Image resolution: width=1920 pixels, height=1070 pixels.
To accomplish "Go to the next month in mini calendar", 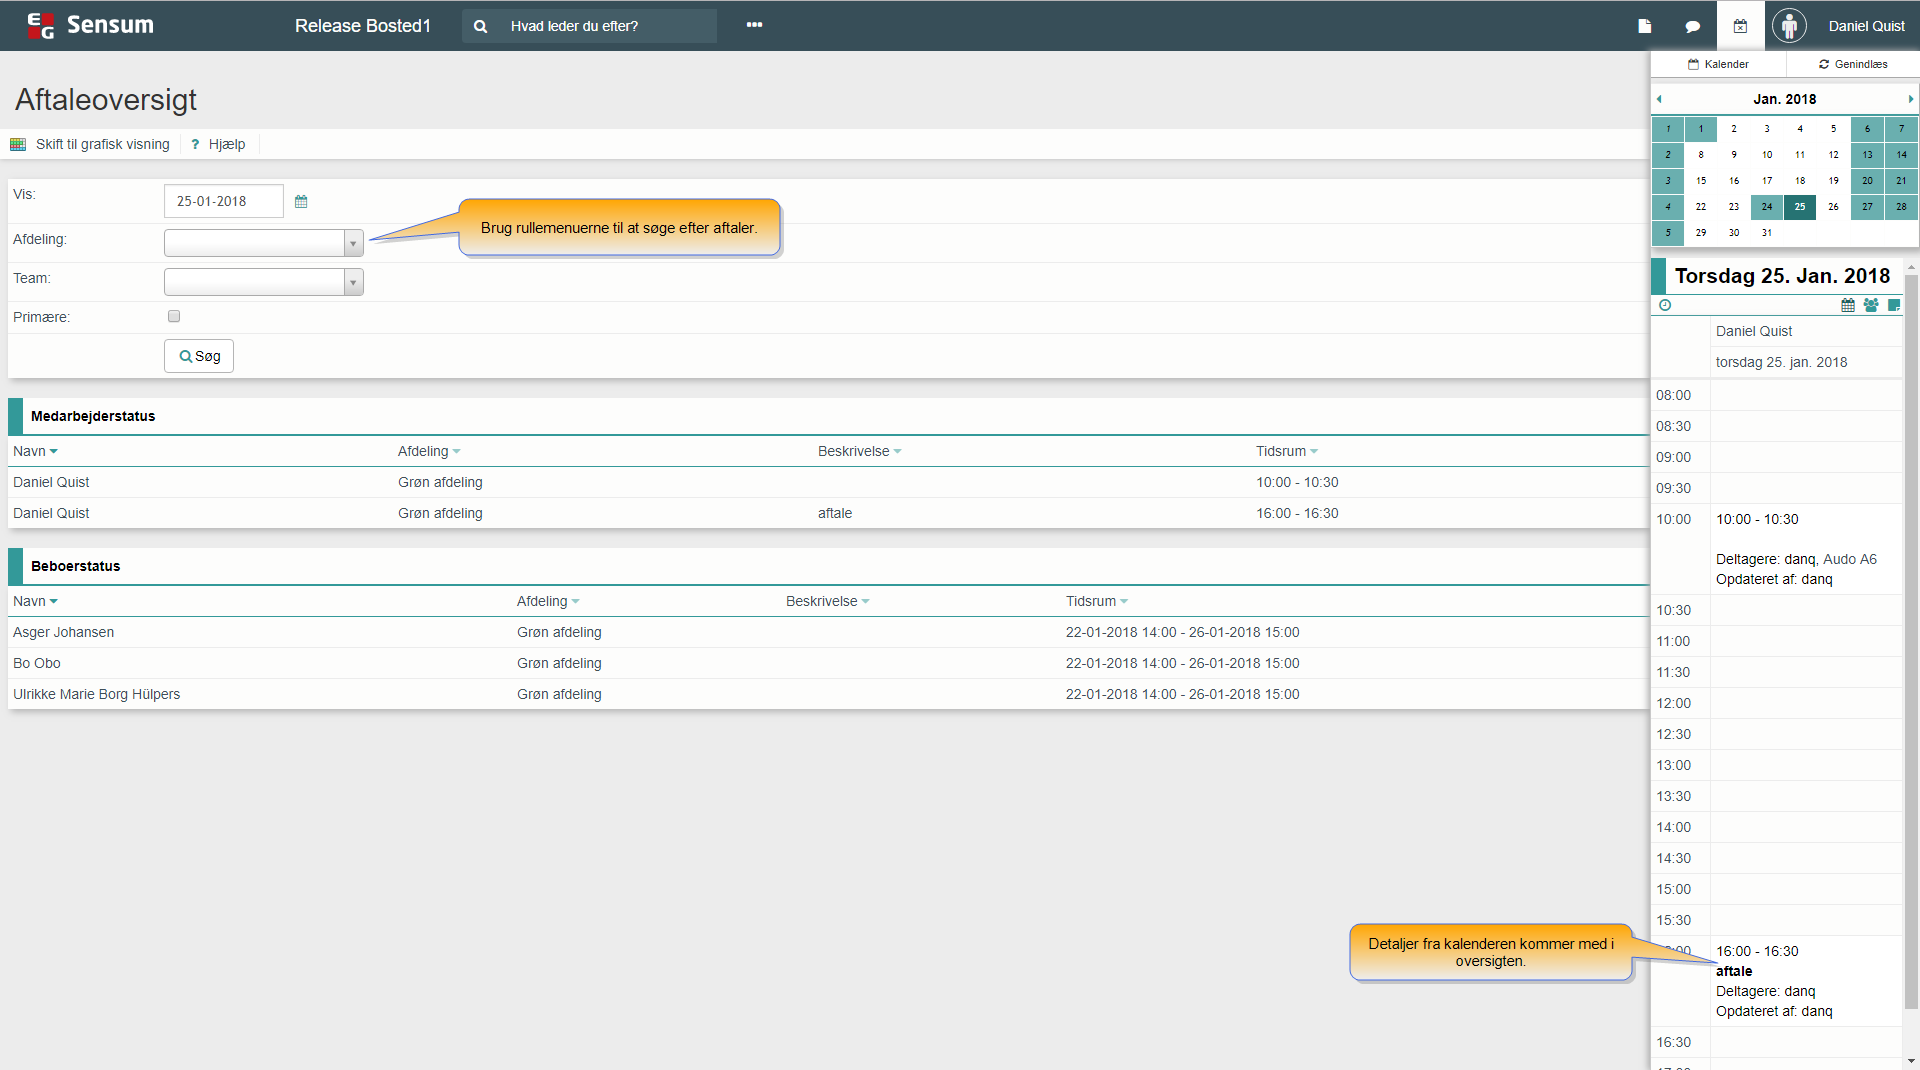I will [1910, 99].
